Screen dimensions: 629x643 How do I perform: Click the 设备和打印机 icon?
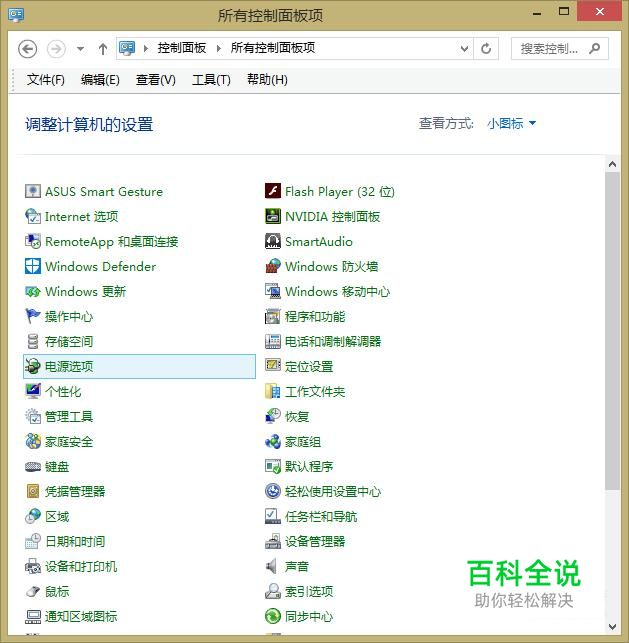pos(33,566)
